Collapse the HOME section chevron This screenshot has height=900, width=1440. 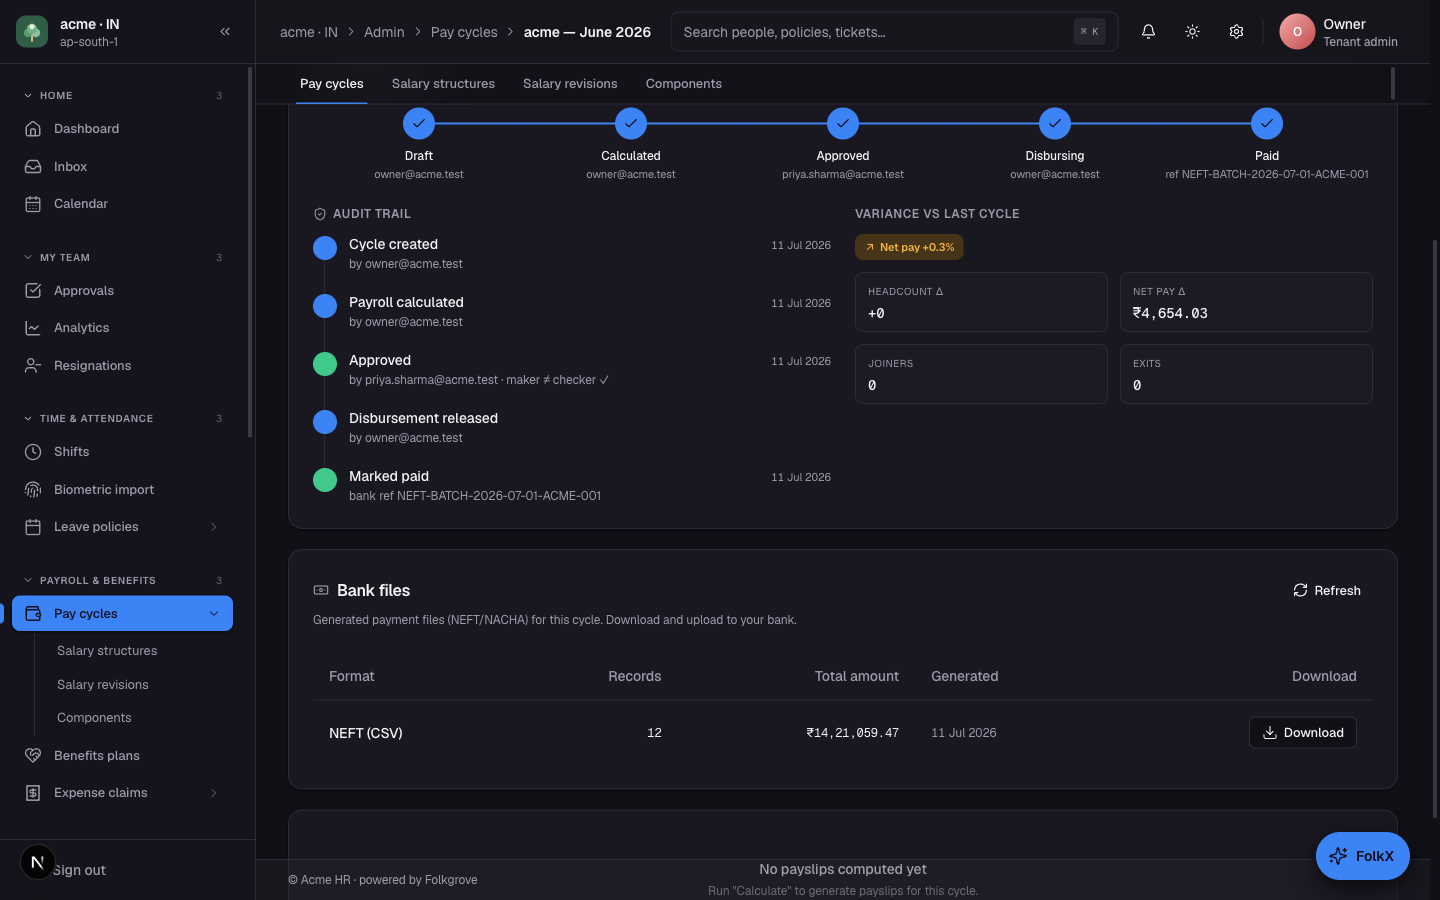[28, 96]
